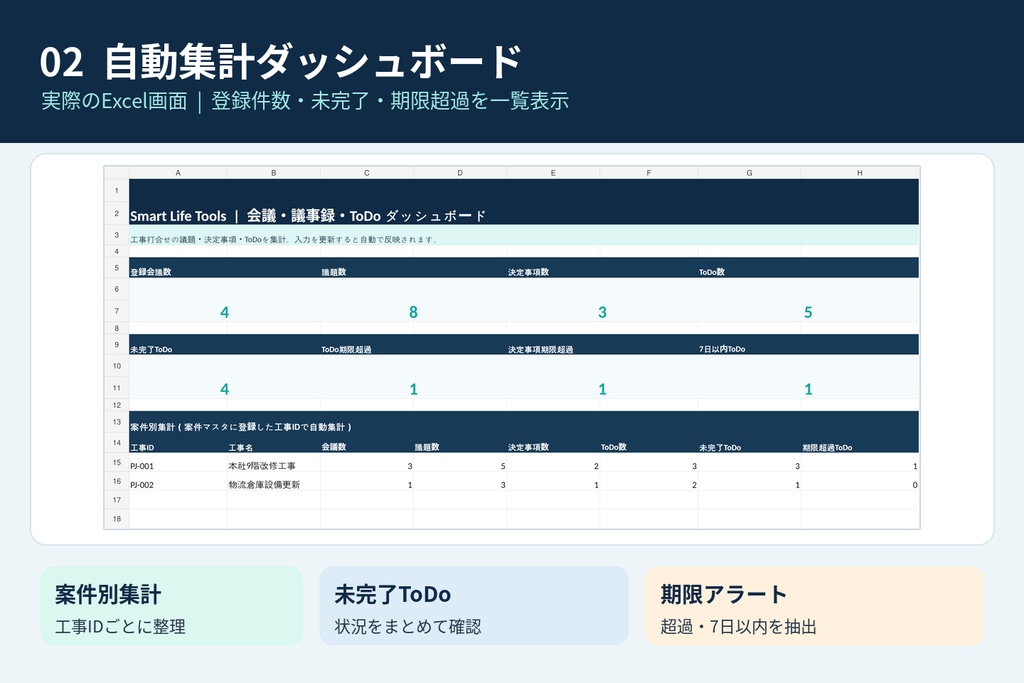Click the orange '期限アラート' card
The width and height of the screenshot is (1024, 683).
(814, 606)
